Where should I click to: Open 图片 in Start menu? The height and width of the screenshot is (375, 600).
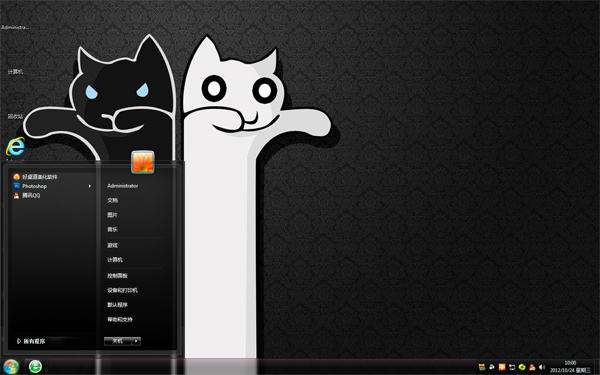click(x=112, y=215)
